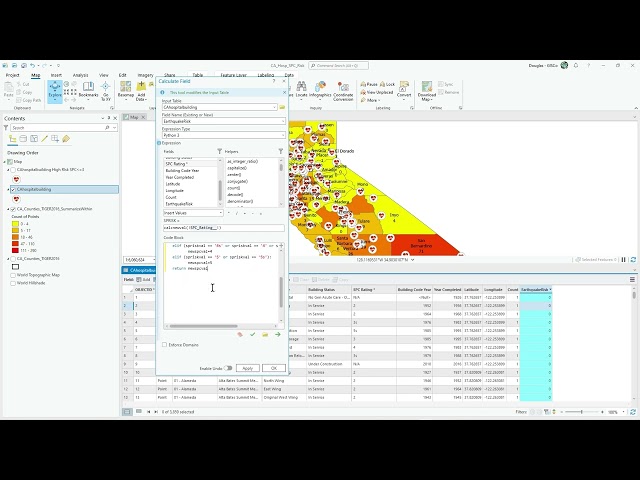Switch to the View ribbon tab
This screenshot has height=480, width=640.
tap(104, 75)
